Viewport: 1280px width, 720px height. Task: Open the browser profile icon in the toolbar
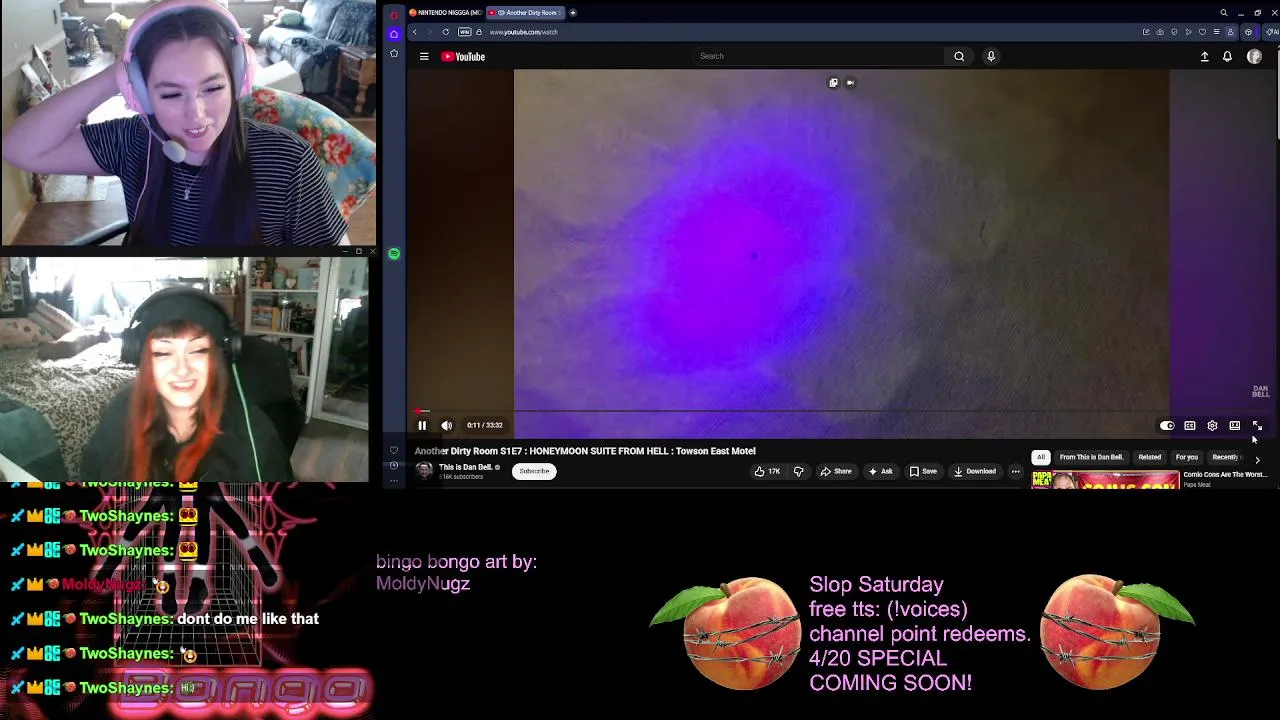point(1230,32)
